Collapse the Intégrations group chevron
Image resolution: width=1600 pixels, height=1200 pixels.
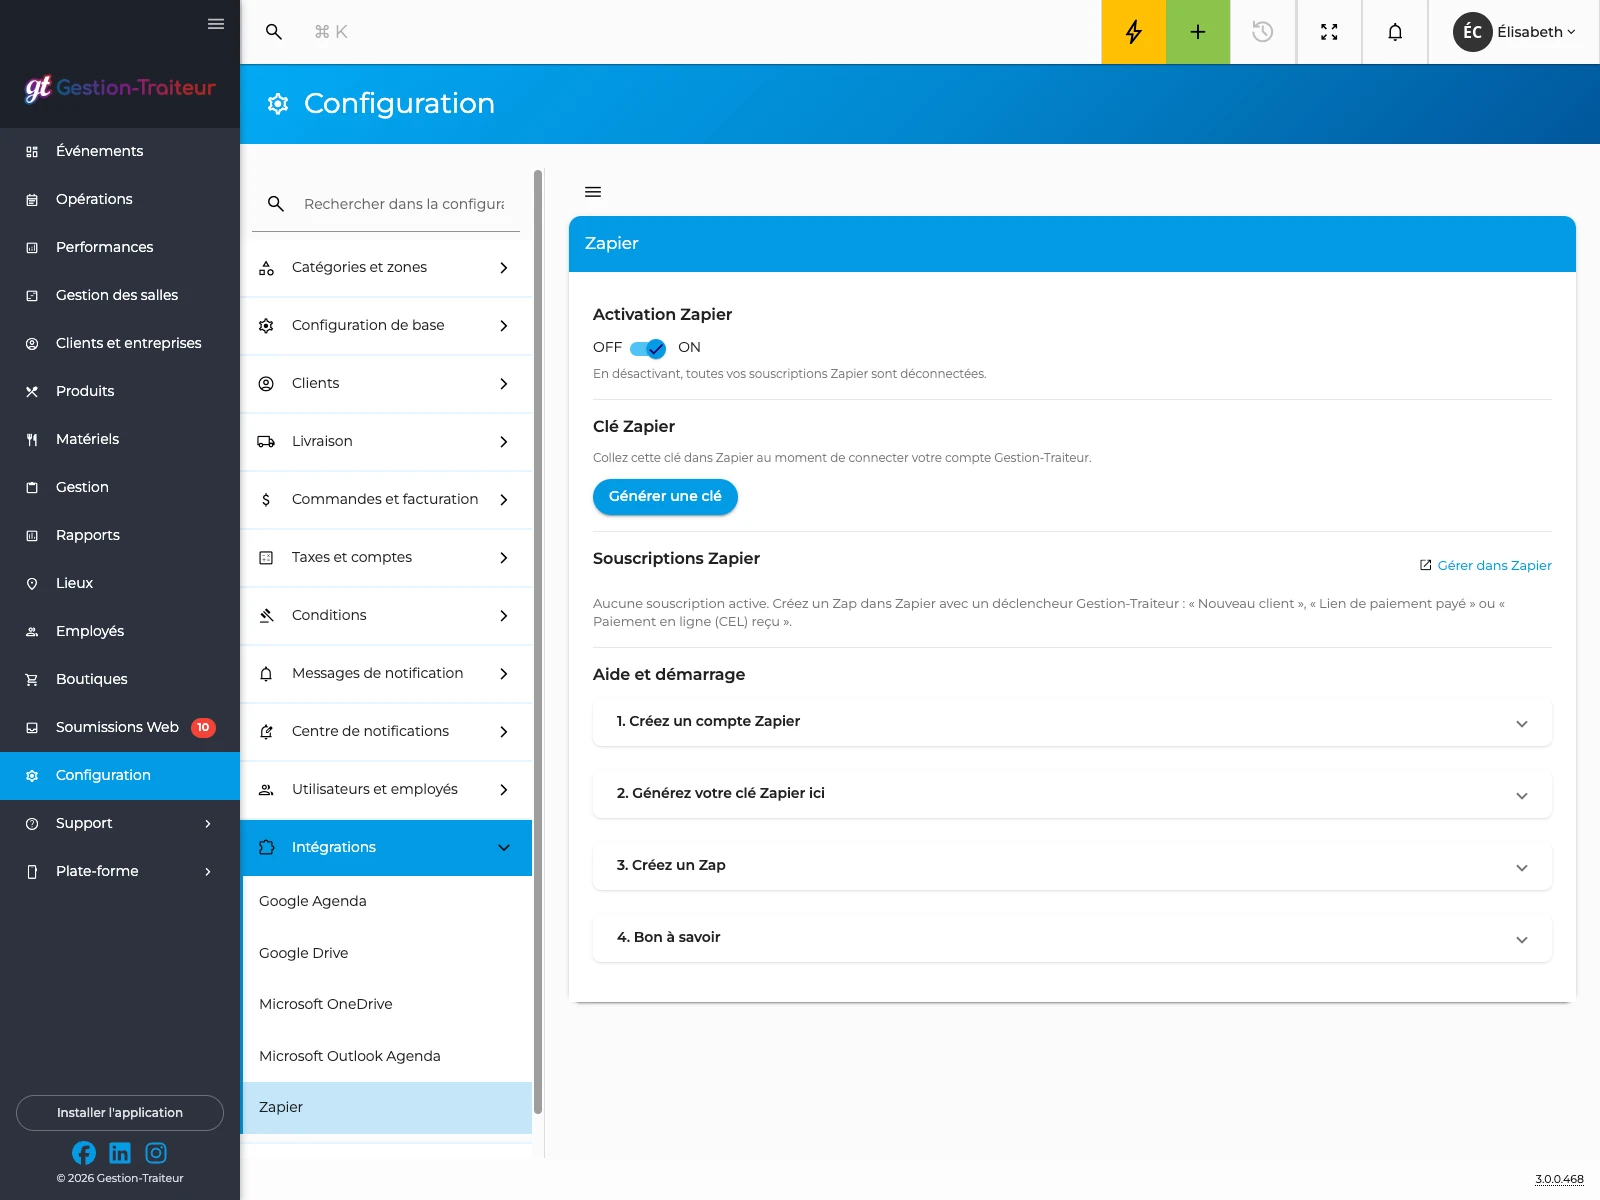pos(504,847)
